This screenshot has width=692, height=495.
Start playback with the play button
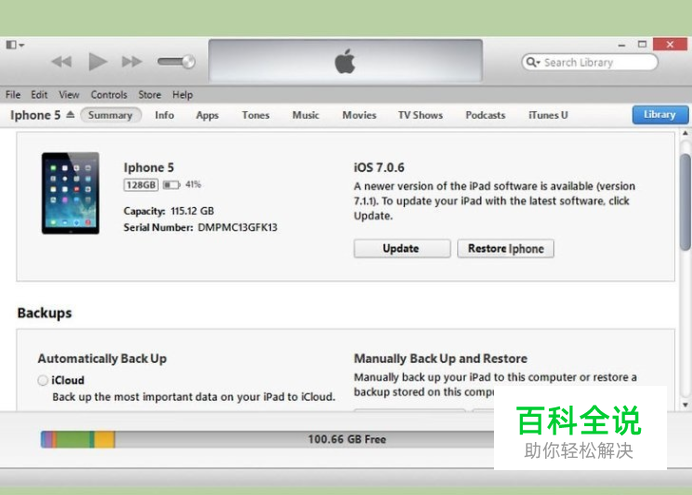click(98, 61)
